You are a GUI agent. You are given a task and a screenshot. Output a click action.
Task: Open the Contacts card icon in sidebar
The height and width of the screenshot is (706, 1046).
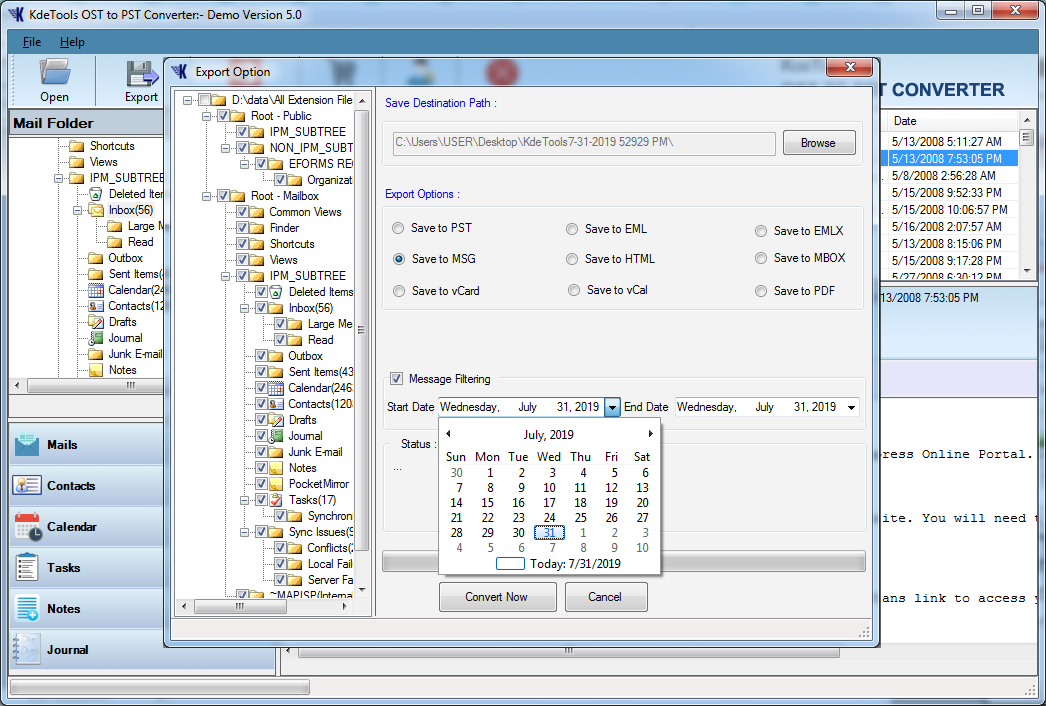(27, 486)
